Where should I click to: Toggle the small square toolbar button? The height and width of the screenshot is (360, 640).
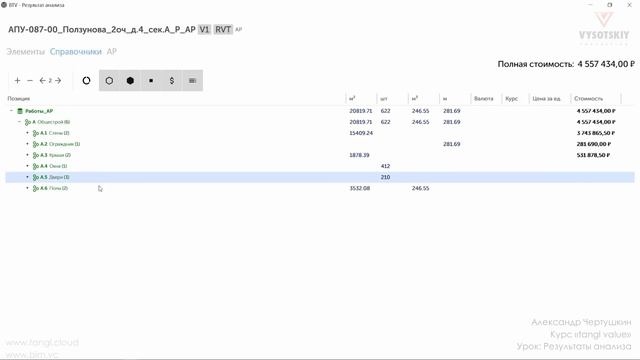tap(151, 81)
